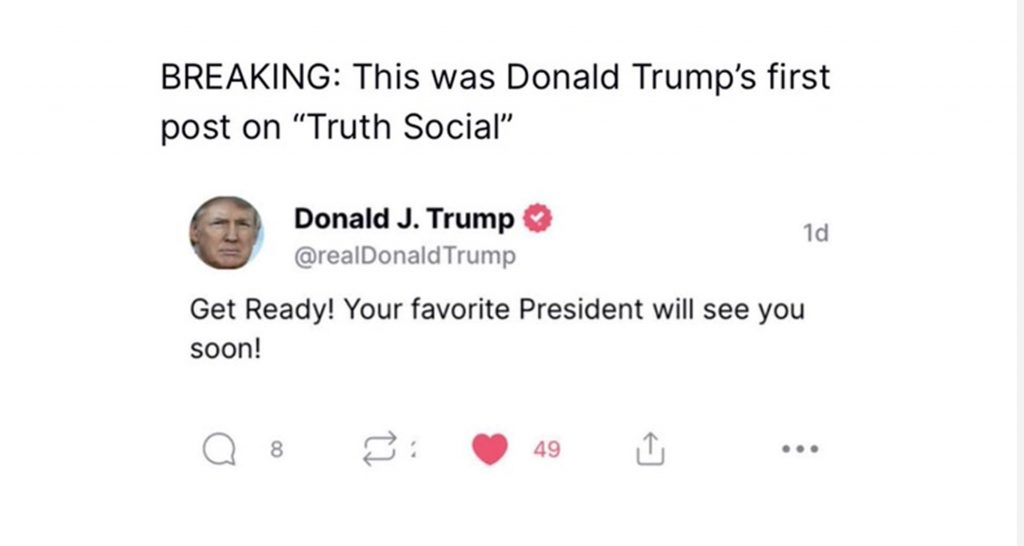Open the profile picture avatar
This screenshot has width=1024, height=546.
click(x=226, y=233)
